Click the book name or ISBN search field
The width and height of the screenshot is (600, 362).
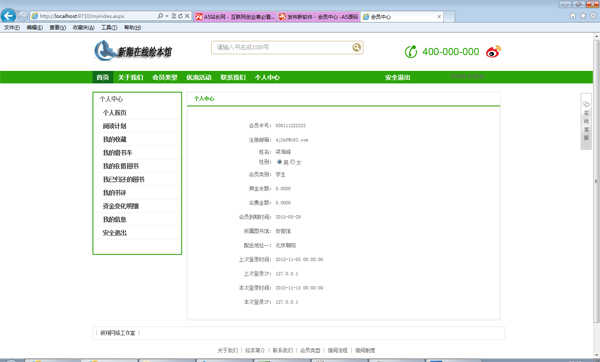[x=281, y=47]
